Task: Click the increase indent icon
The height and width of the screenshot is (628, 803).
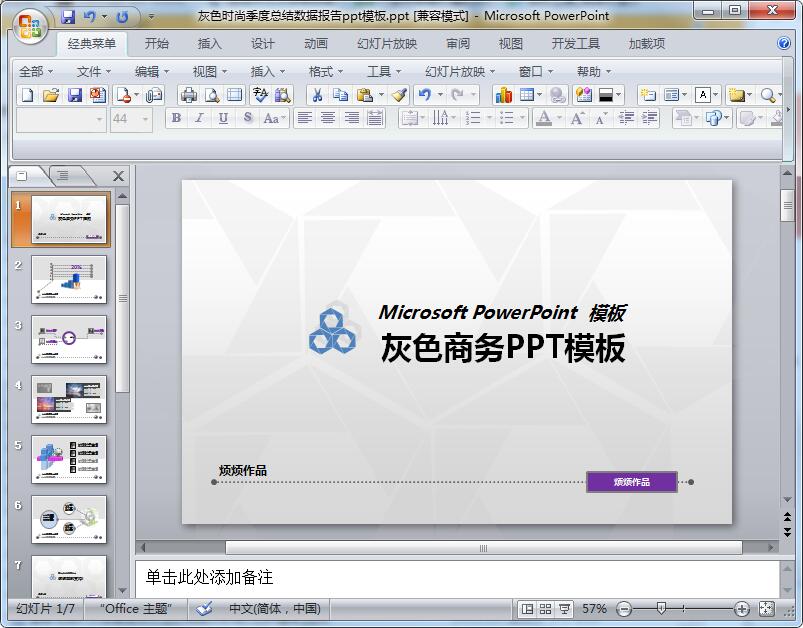Action: point(649,118)
